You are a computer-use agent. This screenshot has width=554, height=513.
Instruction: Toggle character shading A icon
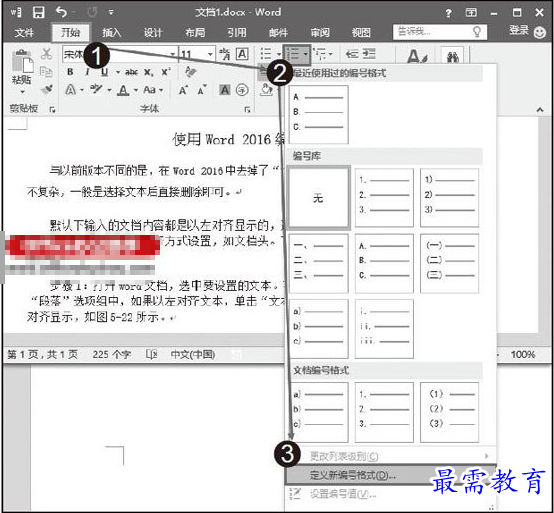225,90
